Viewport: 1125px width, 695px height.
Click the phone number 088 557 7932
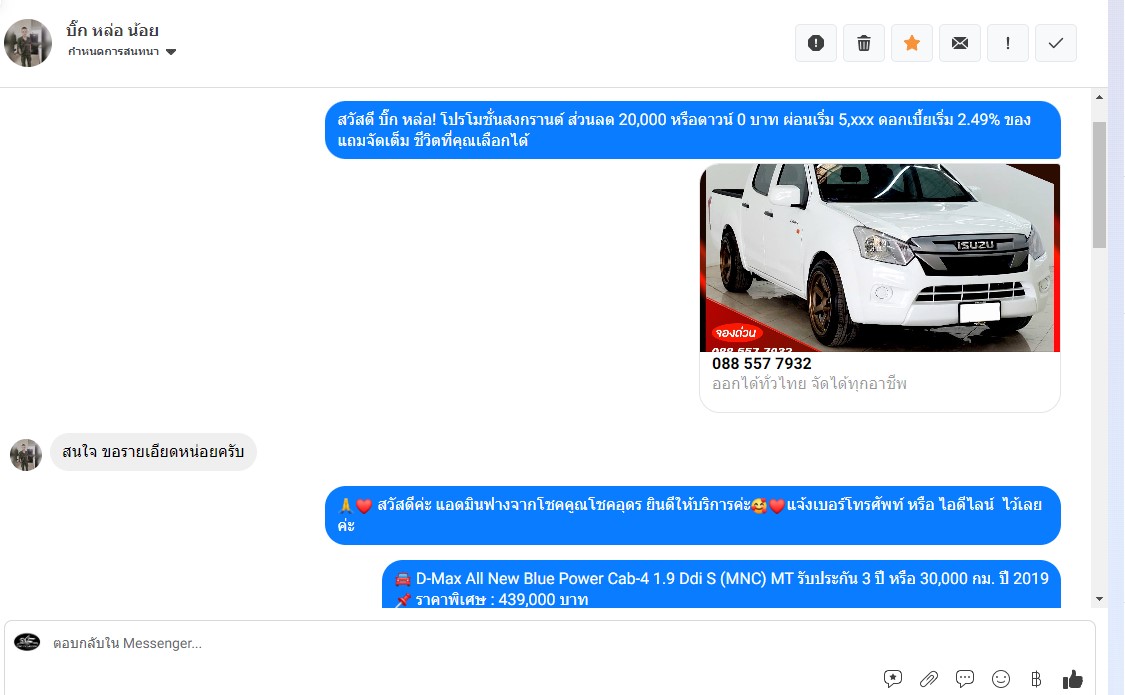[761, 364]
